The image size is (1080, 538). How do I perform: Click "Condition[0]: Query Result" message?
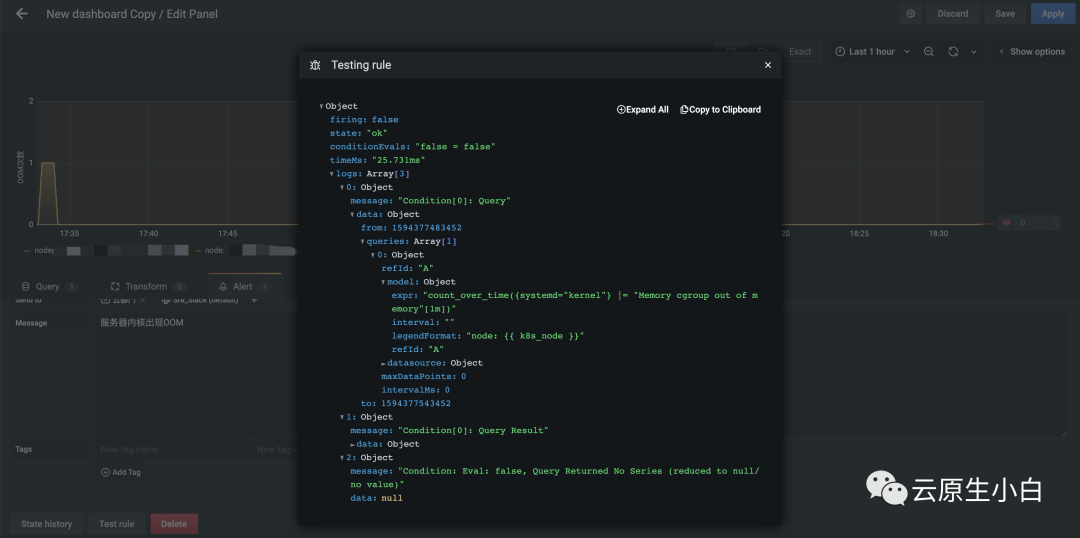[x=473, y=431]
